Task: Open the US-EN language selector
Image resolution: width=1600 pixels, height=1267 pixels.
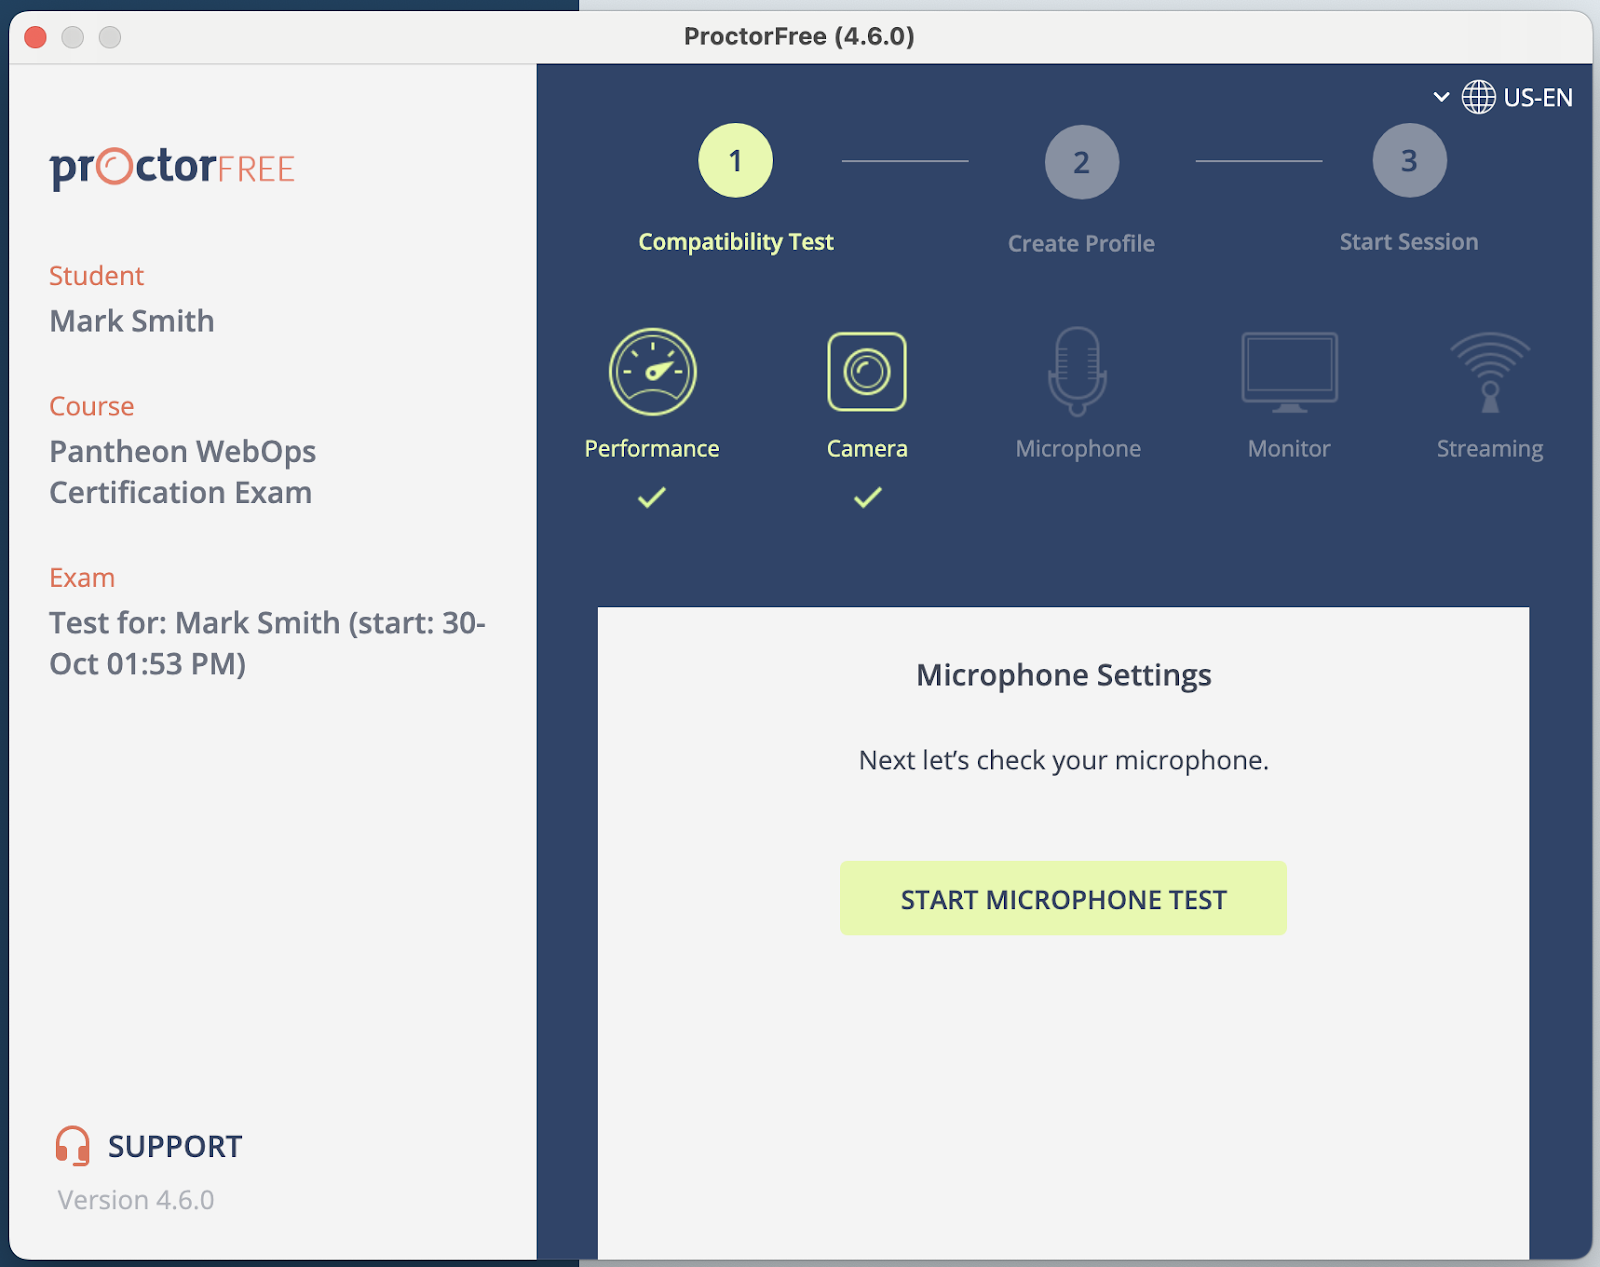Action: coord(1537,97)
